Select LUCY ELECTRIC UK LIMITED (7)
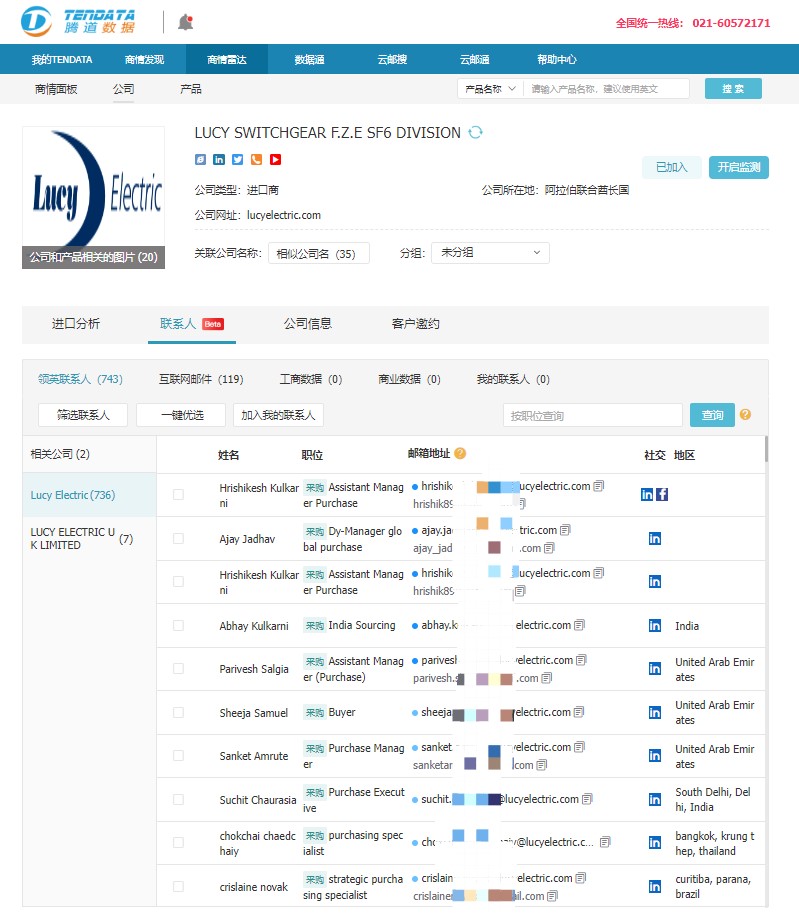The width and height of the screenshot is (799, 923). tap(89, 539)
